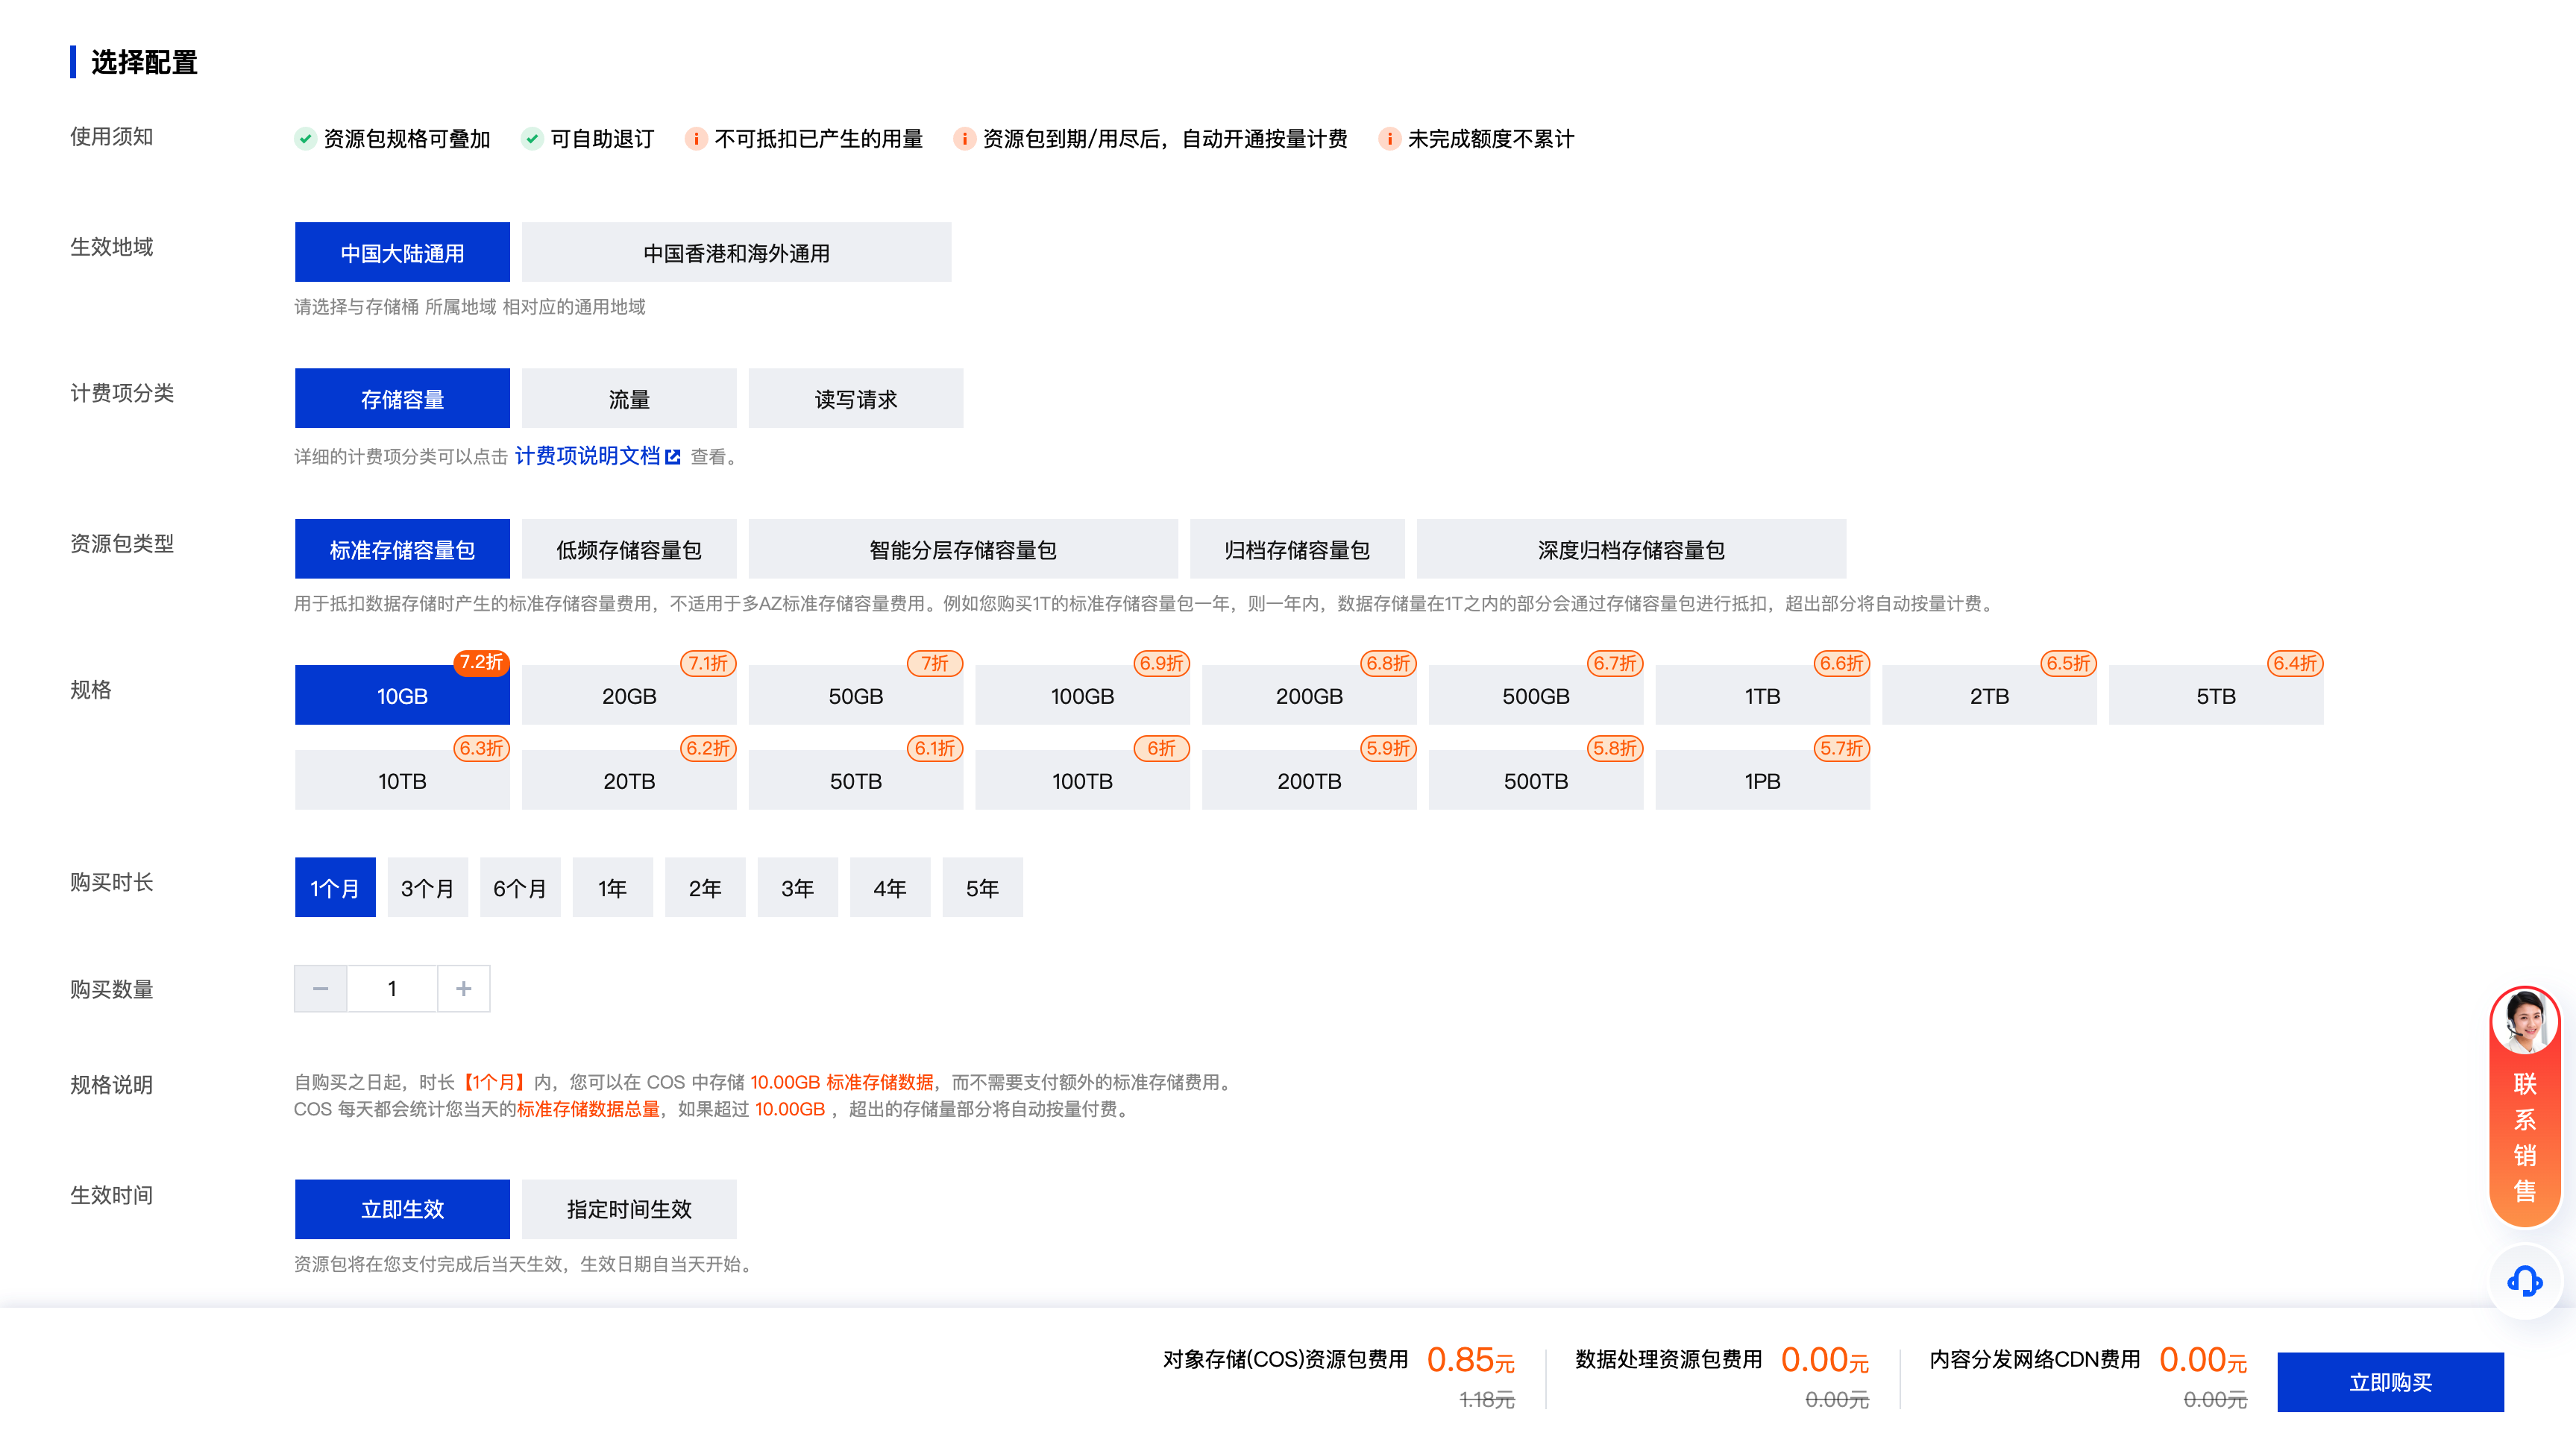Click the green check icon beside 可自助退订
Image resolution: width=2576 pixels, height=1439 pixels.
[532, 139]
